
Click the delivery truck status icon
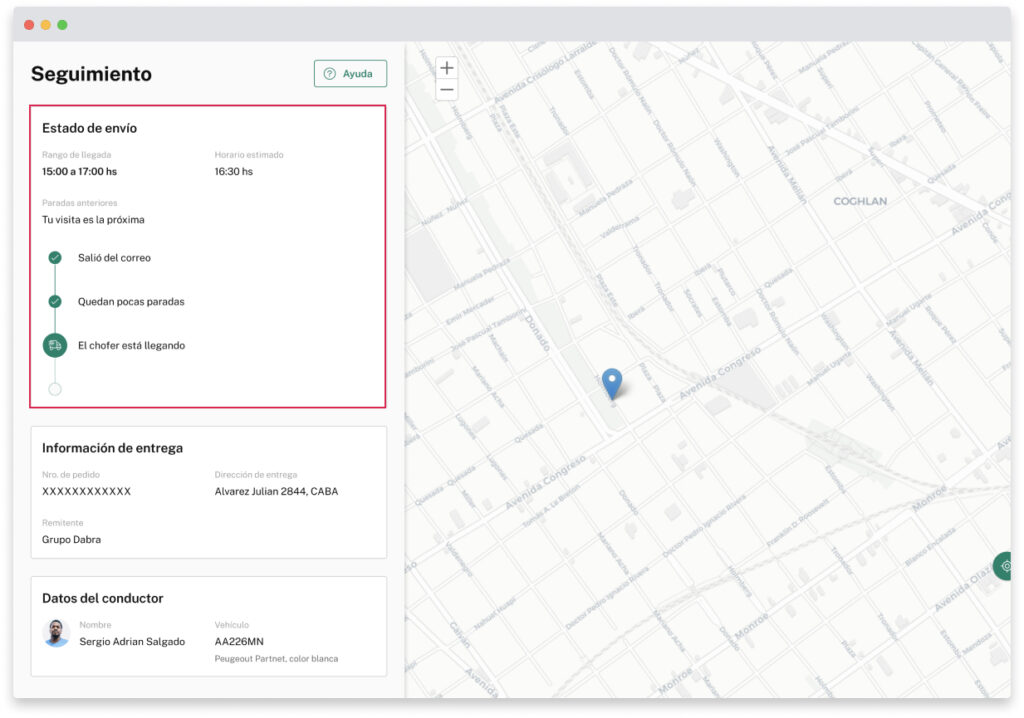[x=55, y=346]
